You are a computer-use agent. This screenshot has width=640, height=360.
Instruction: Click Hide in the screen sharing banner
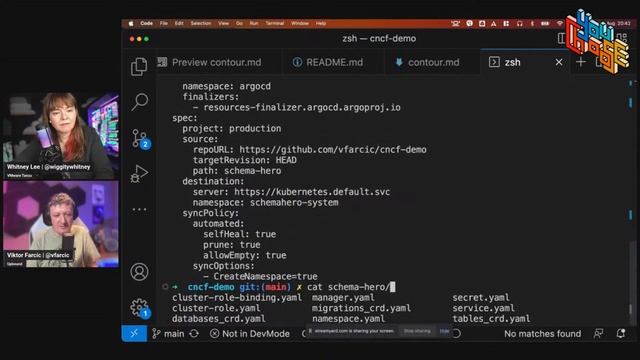[444, 331]
